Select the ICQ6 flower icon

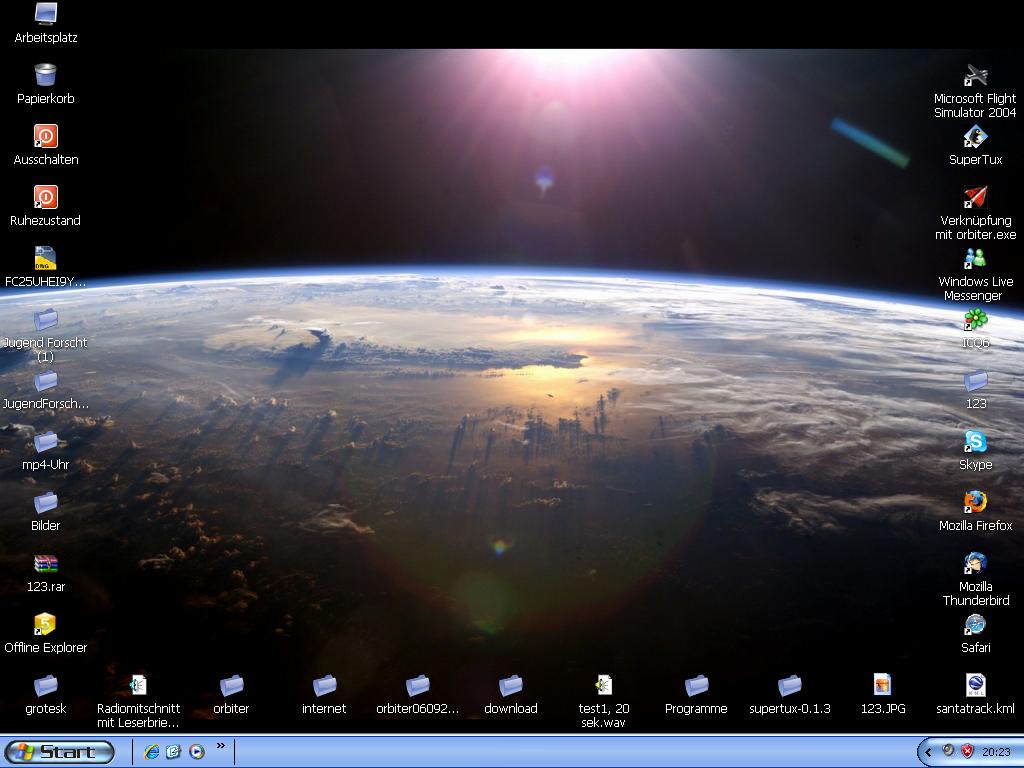coord(975,320)
